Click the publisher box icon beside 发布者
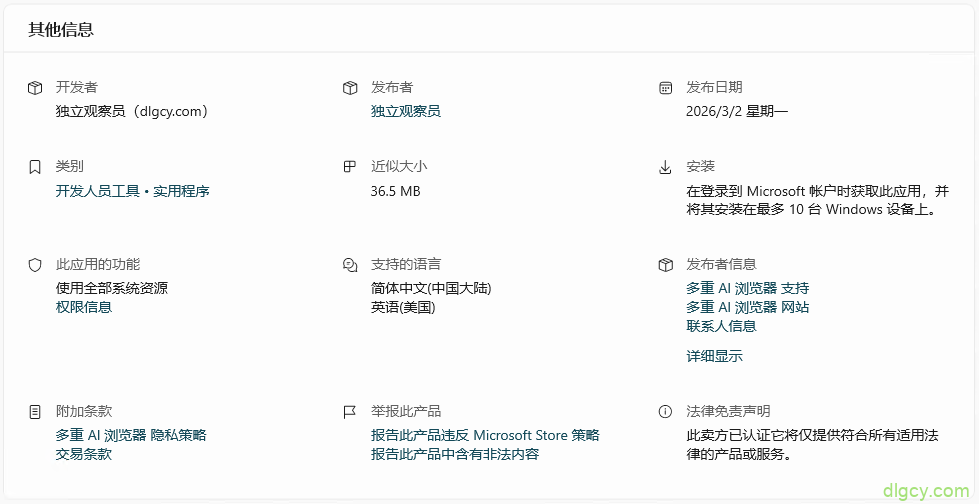This screenshot has height=504, width=979. coord(350,88)
